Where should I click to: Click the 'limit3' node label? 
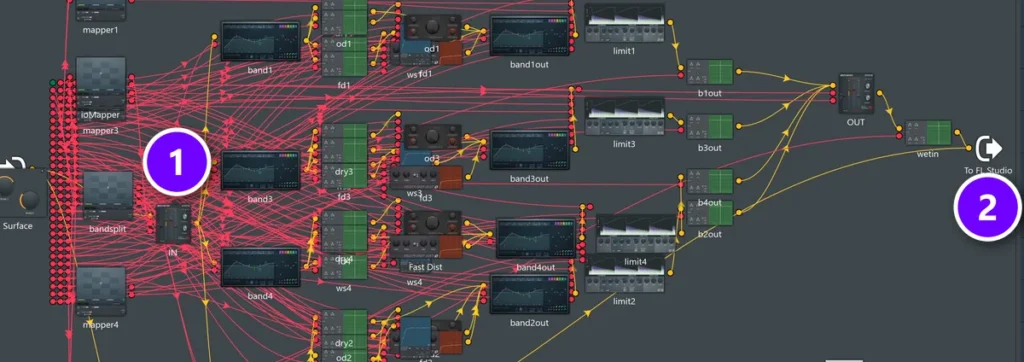tap(624, 144)
